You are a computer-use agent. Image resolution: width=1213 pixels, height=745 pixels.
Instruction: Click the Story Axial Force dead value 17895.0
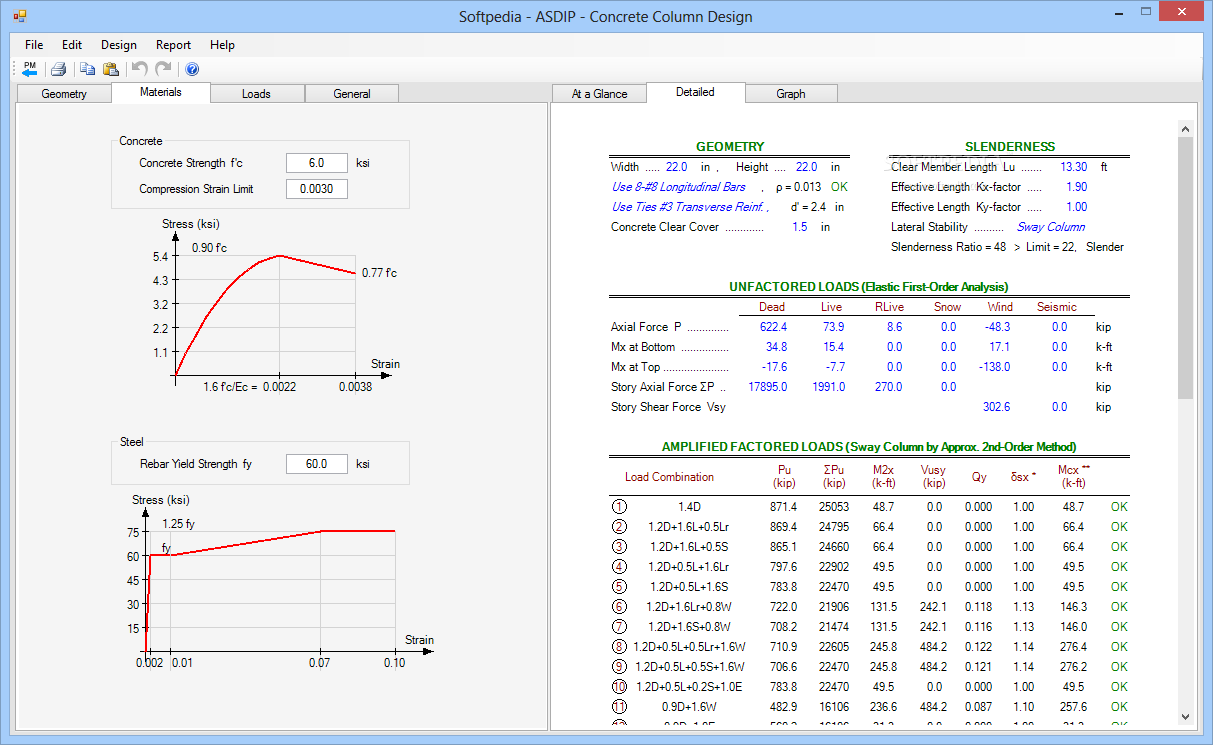768,387
